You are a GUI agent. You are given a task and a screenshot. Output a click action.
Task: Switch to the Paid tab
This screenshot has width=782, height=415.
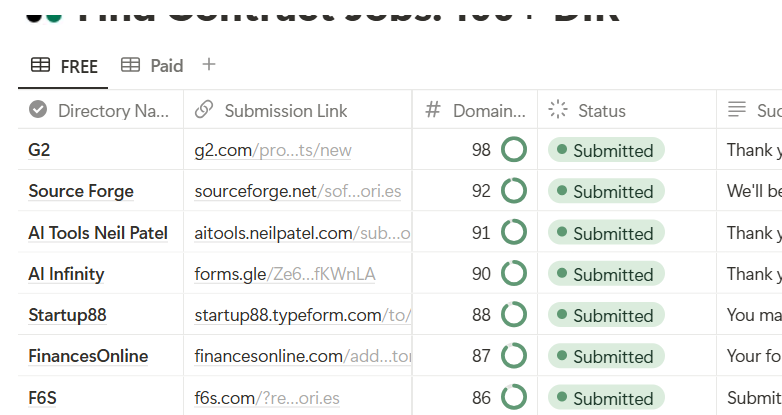click(166, 66)
